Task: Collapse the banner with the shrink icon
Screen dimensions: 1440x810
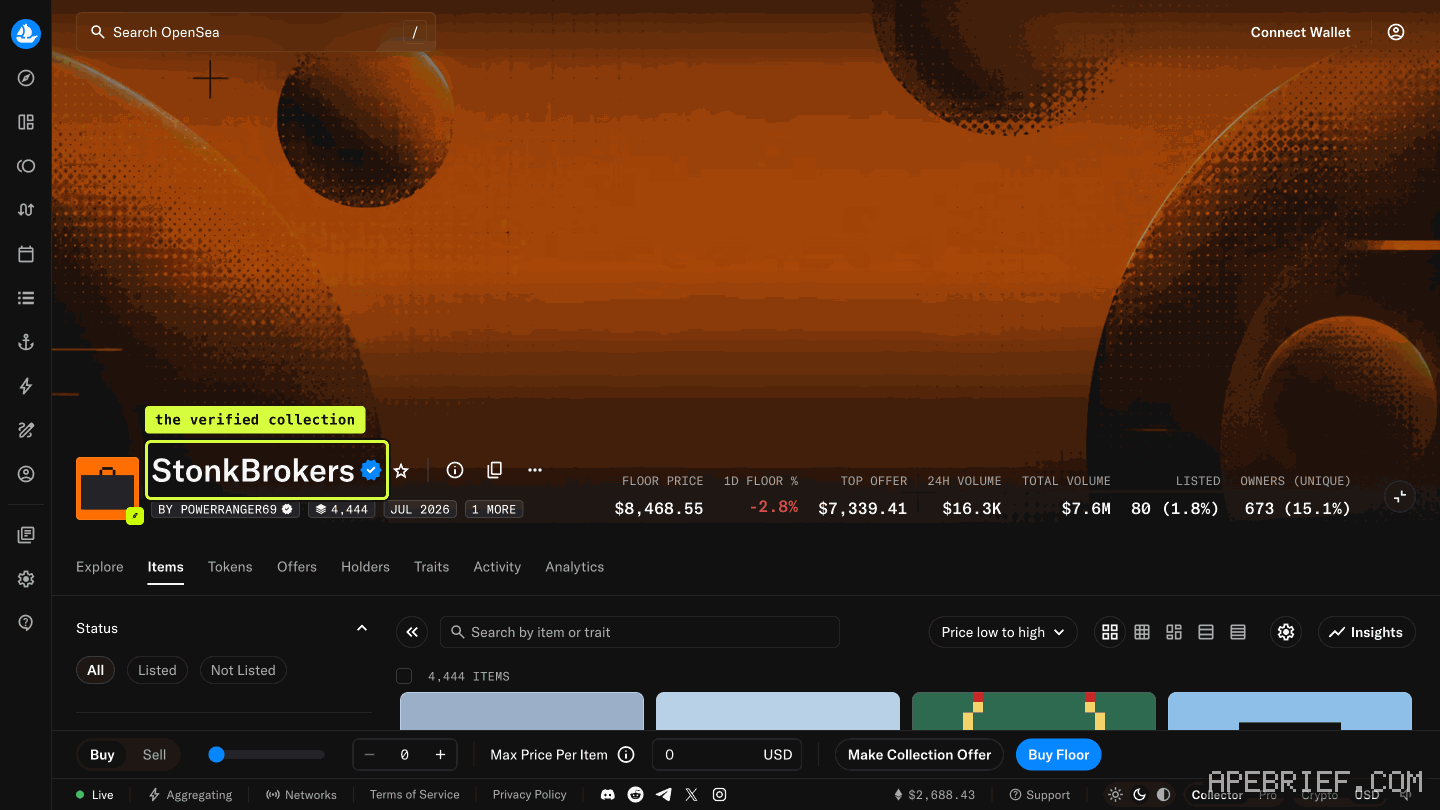Action: coord(1400,496)
